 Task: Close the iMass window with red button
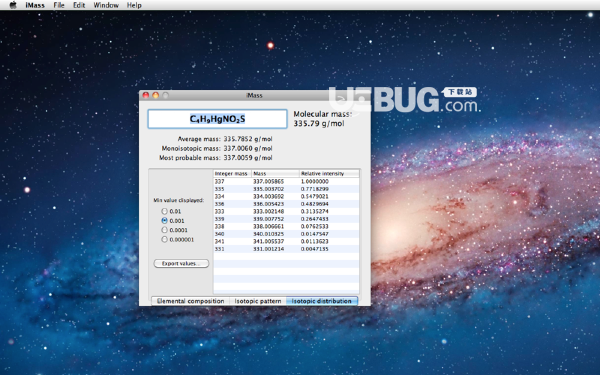146,95
